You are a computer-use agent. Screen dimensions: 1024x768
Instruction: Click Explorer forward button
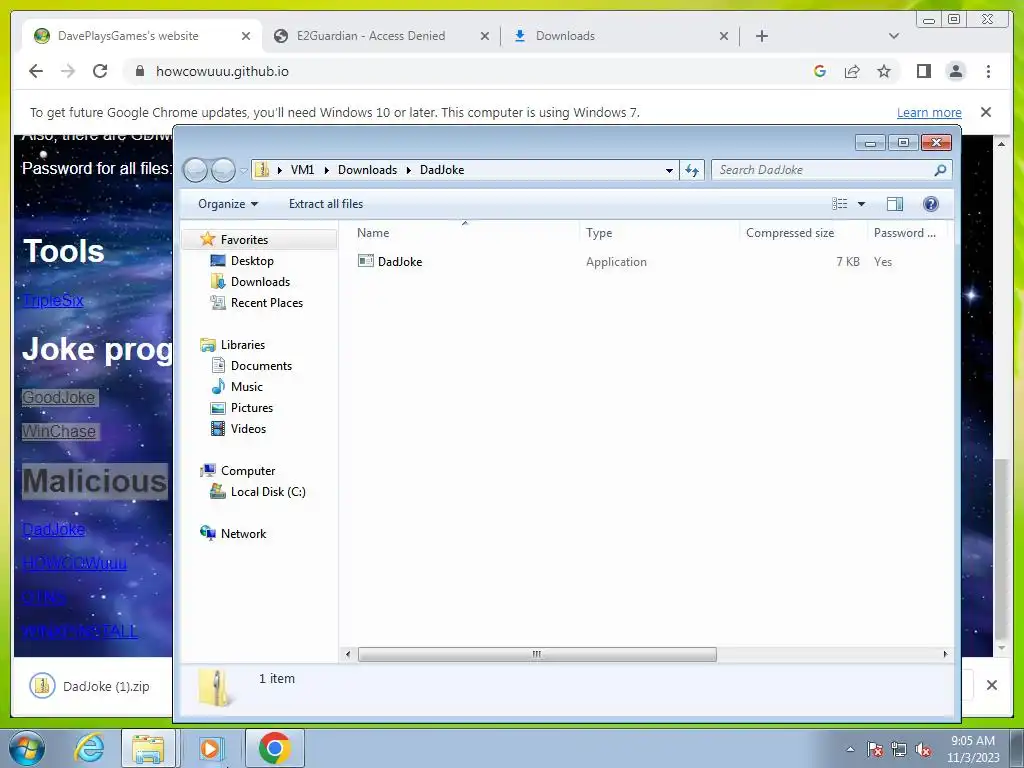(x=223, y=170)
